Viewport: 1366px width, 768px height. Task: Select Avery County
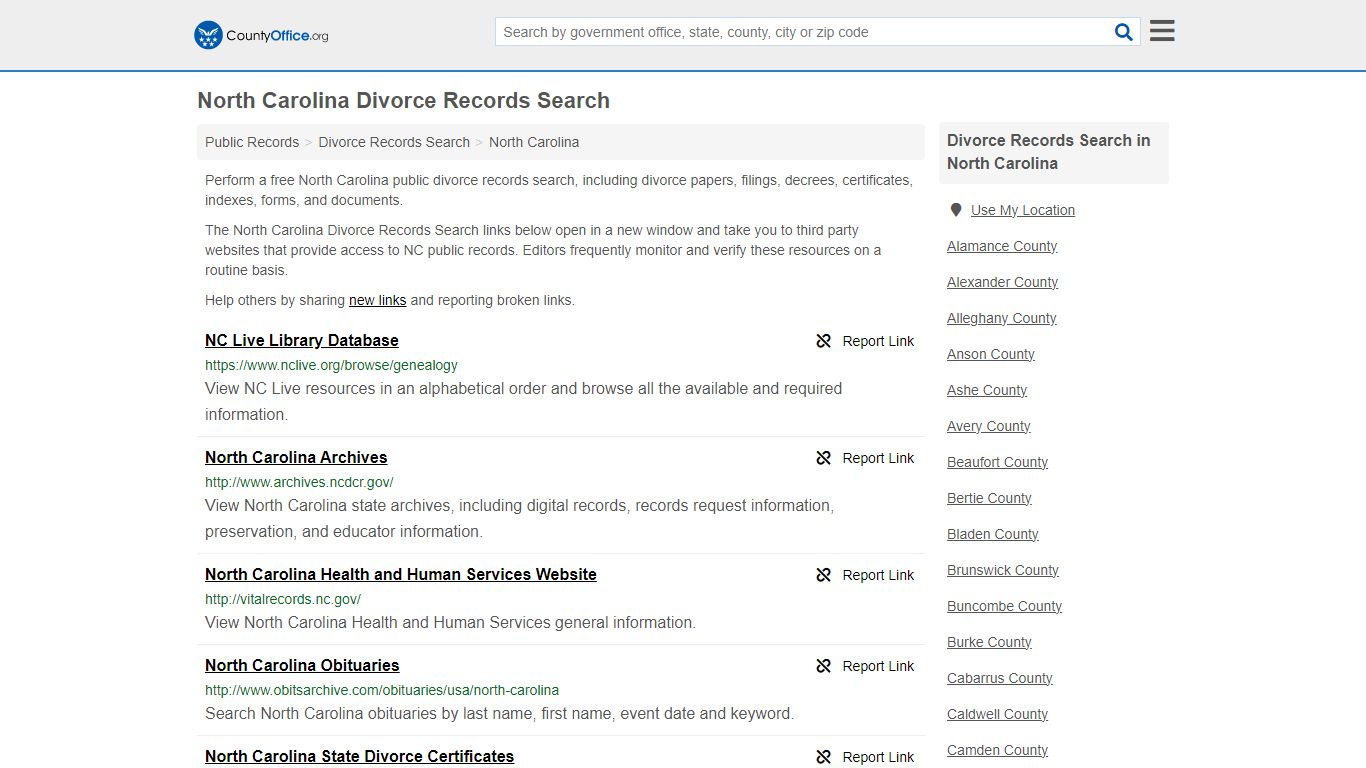pos(989,426)
